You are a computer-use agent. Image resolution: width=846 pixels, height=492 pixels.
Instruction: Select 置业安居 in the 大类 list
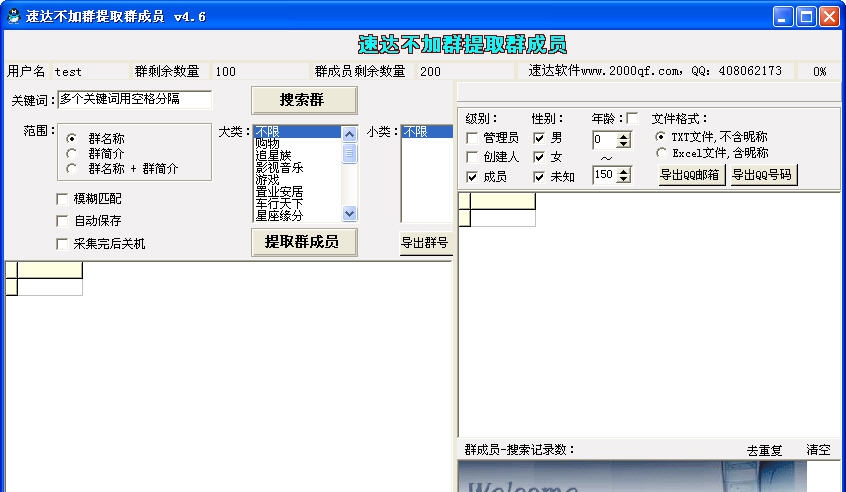(297, 192)
